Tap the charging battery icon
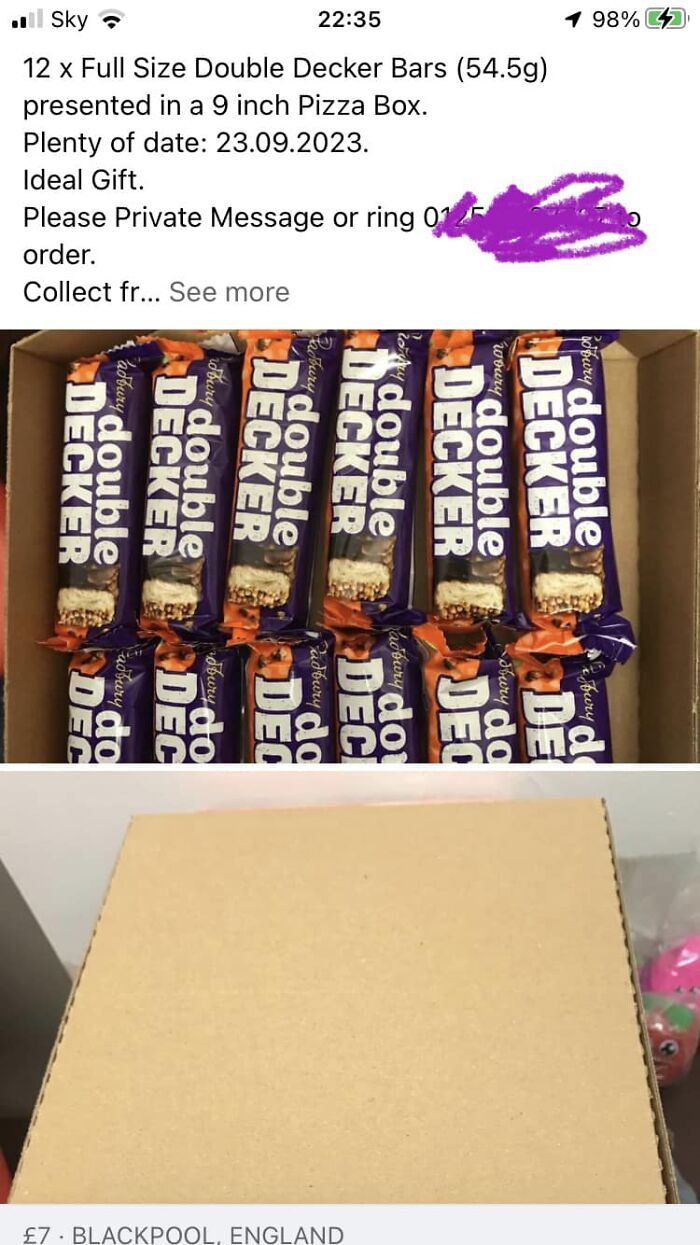700x1245 pixels. (x=666, y=19)
